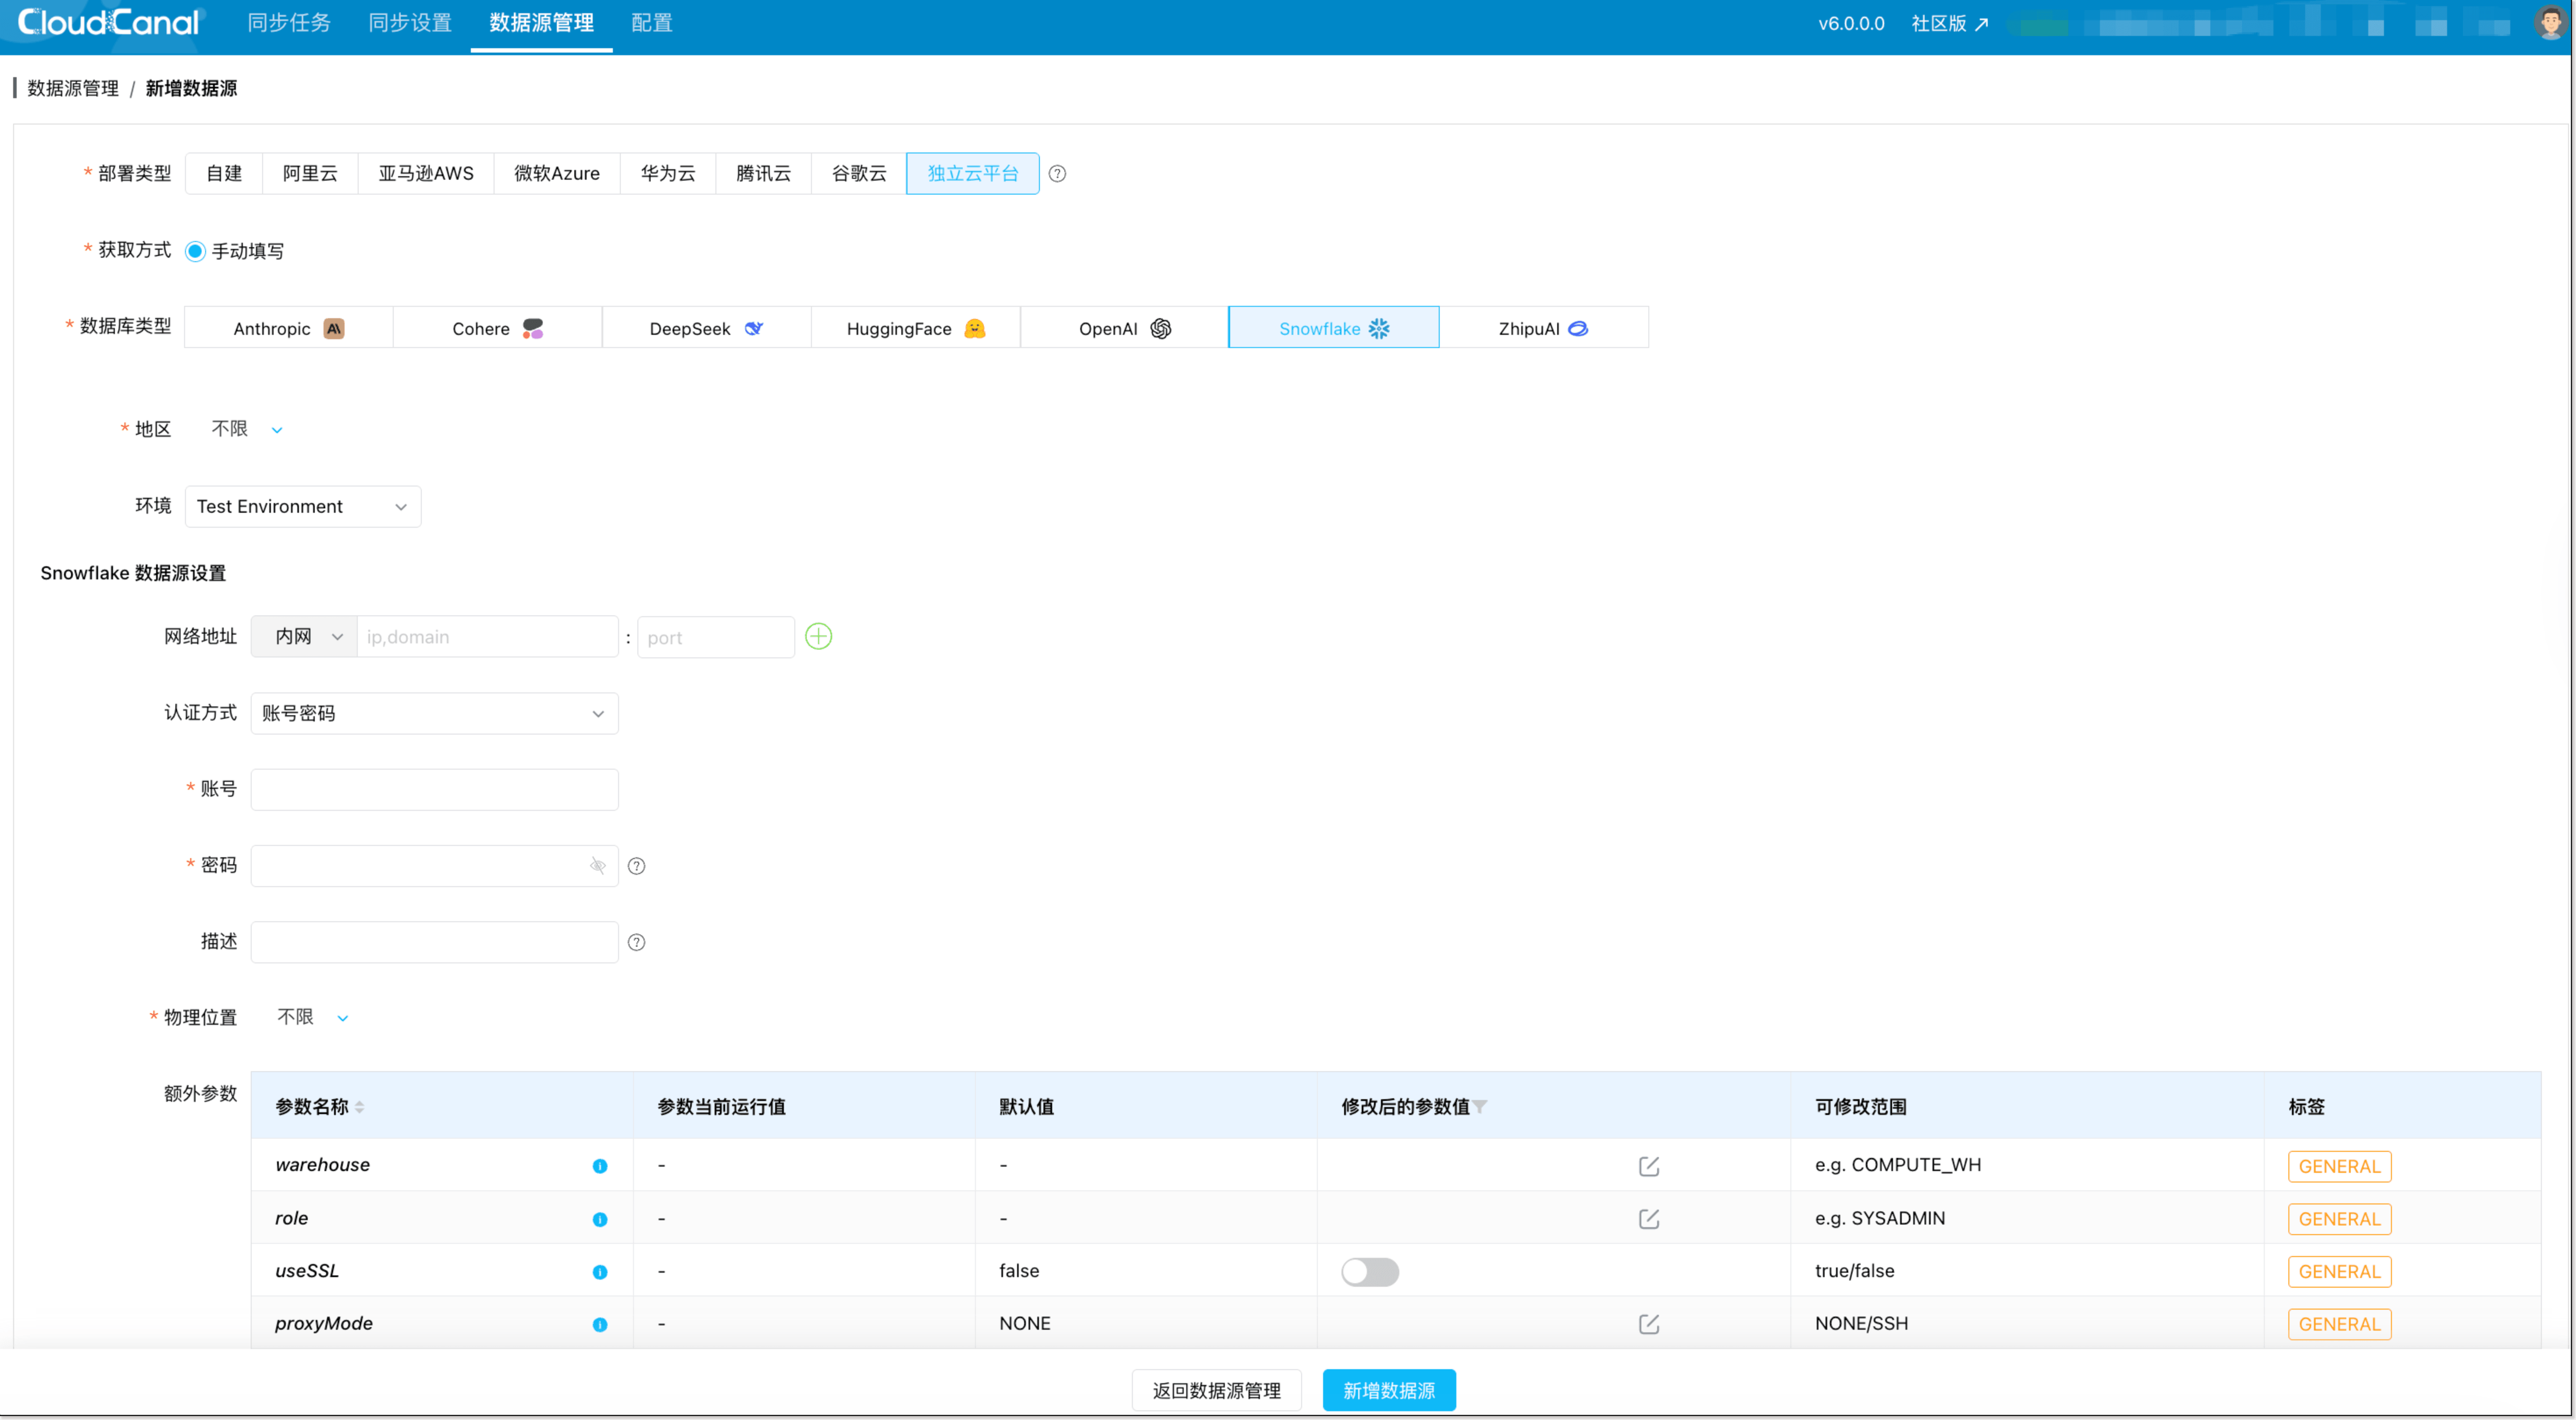This screenshot has width=2576, height=1420.
Task: Expand the 物理位置 dropdown
Action: click(312, 1017)
